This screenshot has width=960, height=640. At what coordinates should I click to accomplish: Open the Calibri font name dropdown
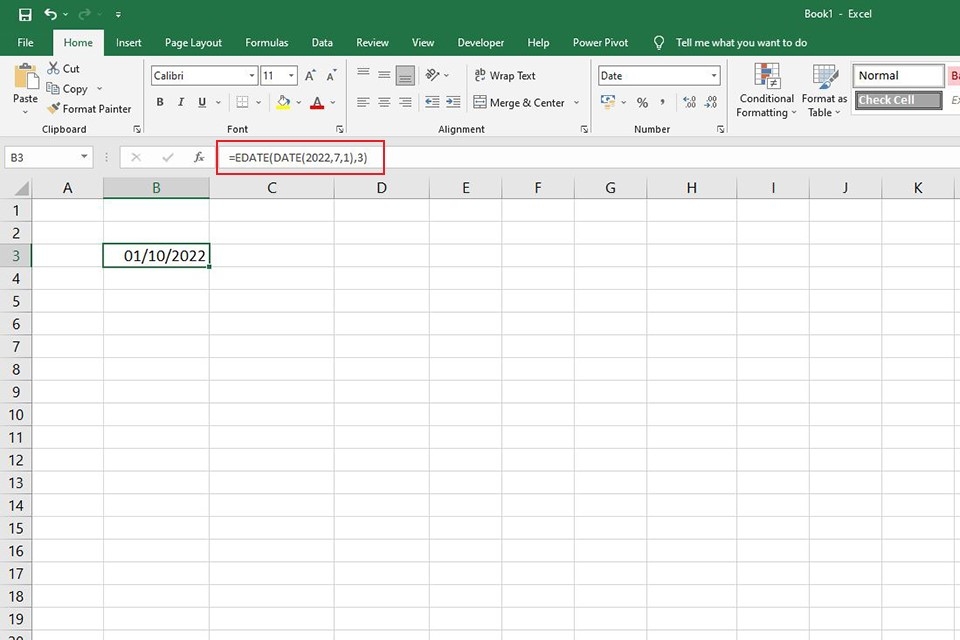pyautogui.click(x=251, y=76)
